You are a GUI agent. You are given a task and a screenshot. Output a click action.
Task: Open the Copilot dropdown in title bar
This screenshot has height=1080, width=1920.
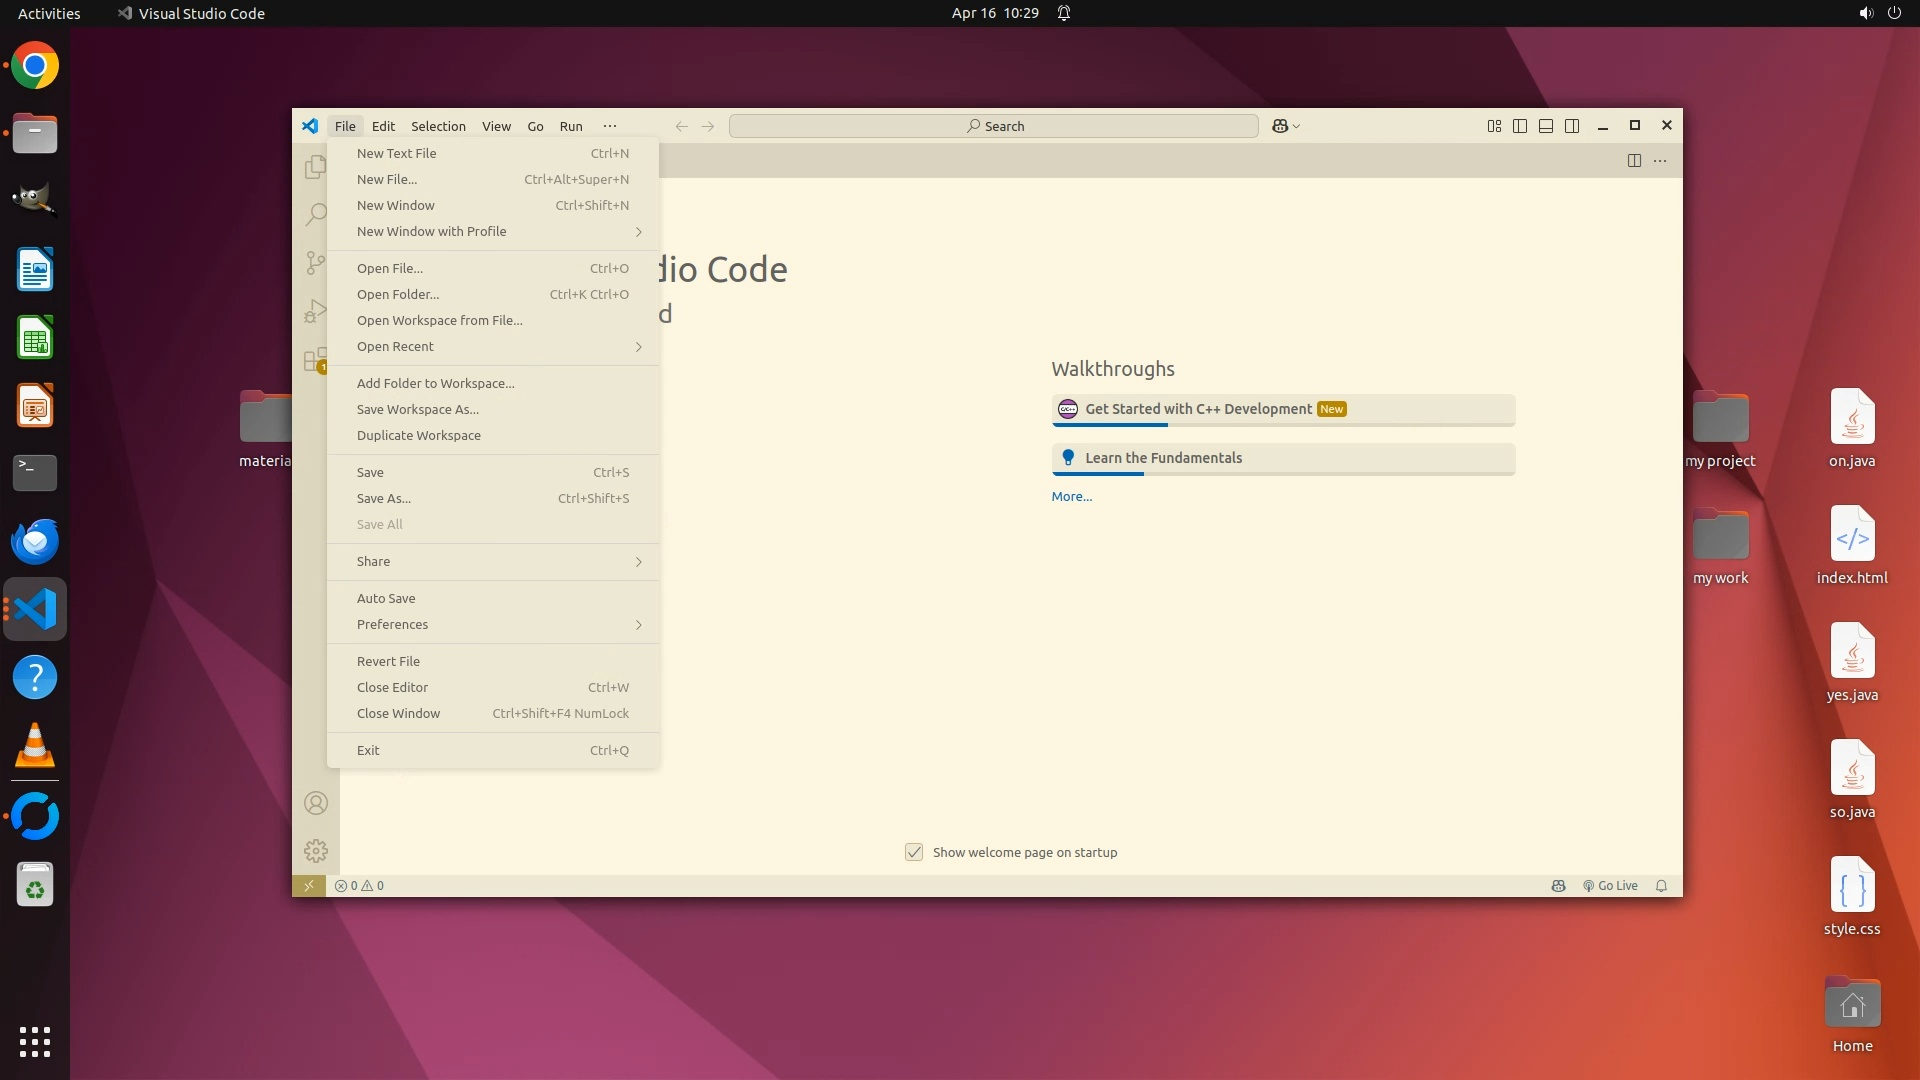[1296, 126]
